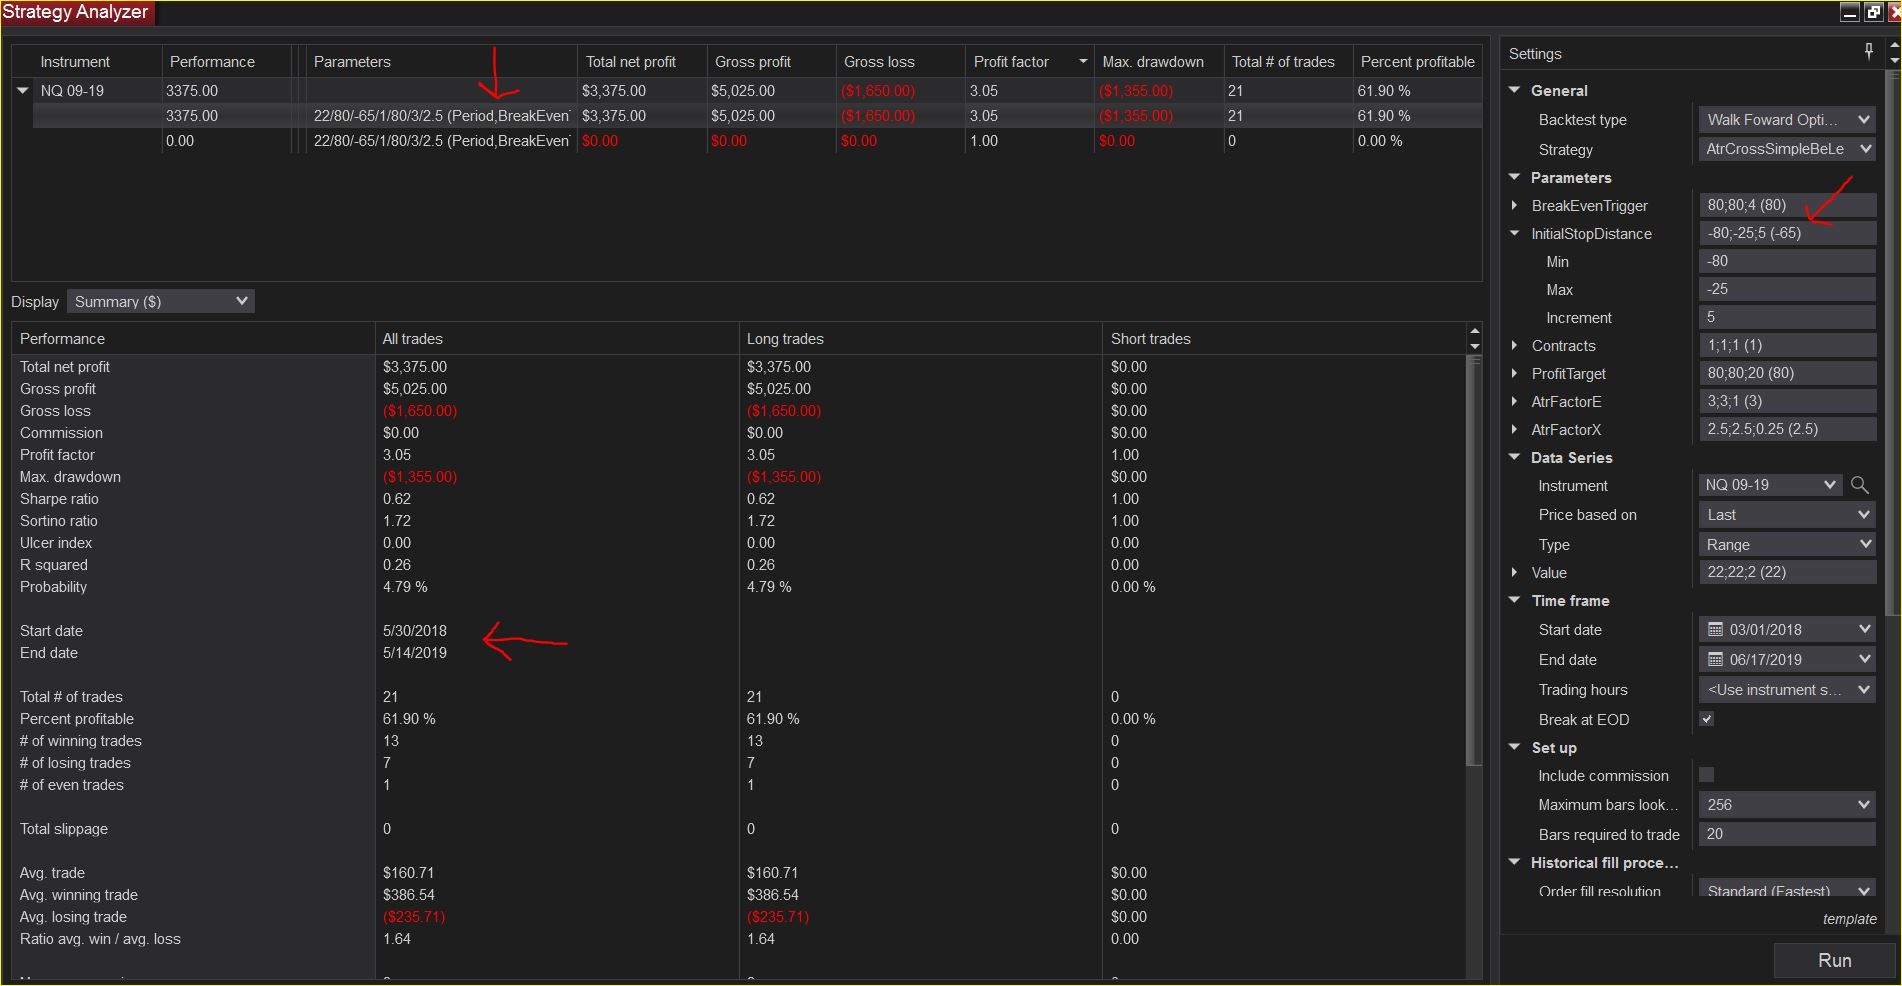Click the AtrFactorX value field

1787,429
